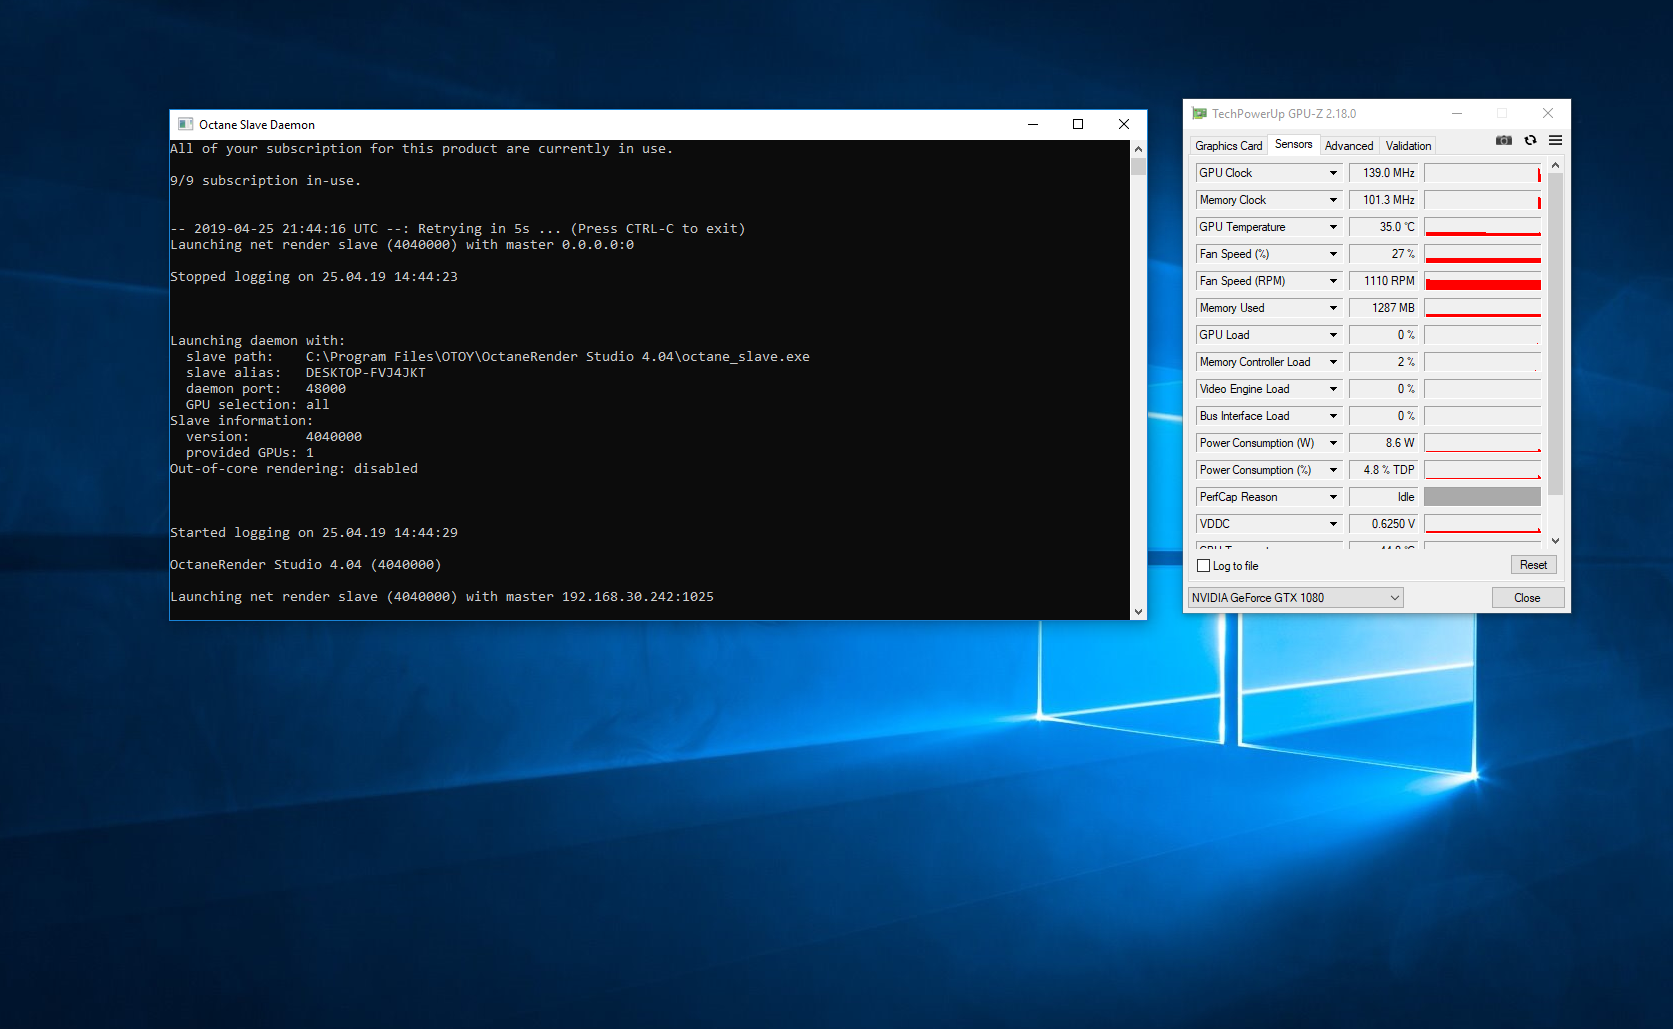The image size is (1673, 1029).
Task: Click the PerfCap Reason gray graph bar
Action: [1483, 497]
